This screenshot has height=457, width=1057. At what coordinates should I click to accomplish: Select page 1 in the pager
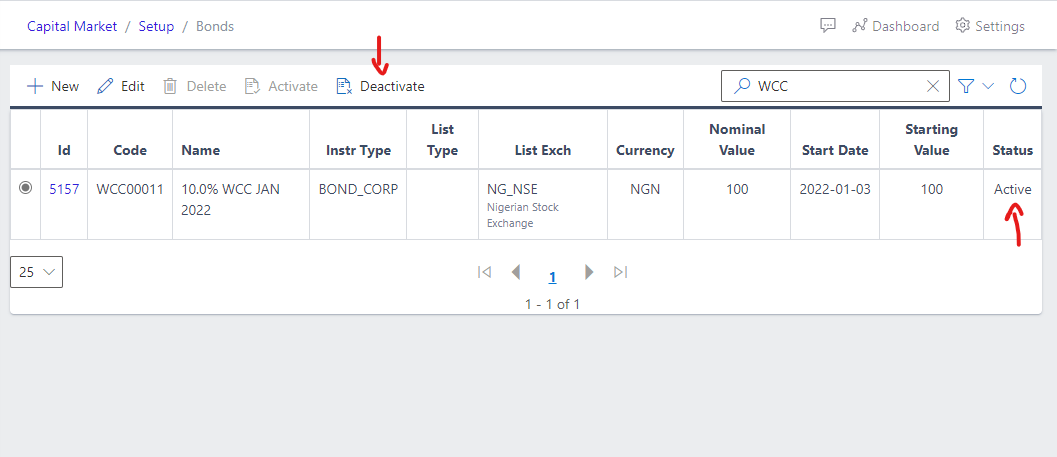pos(552,277)
